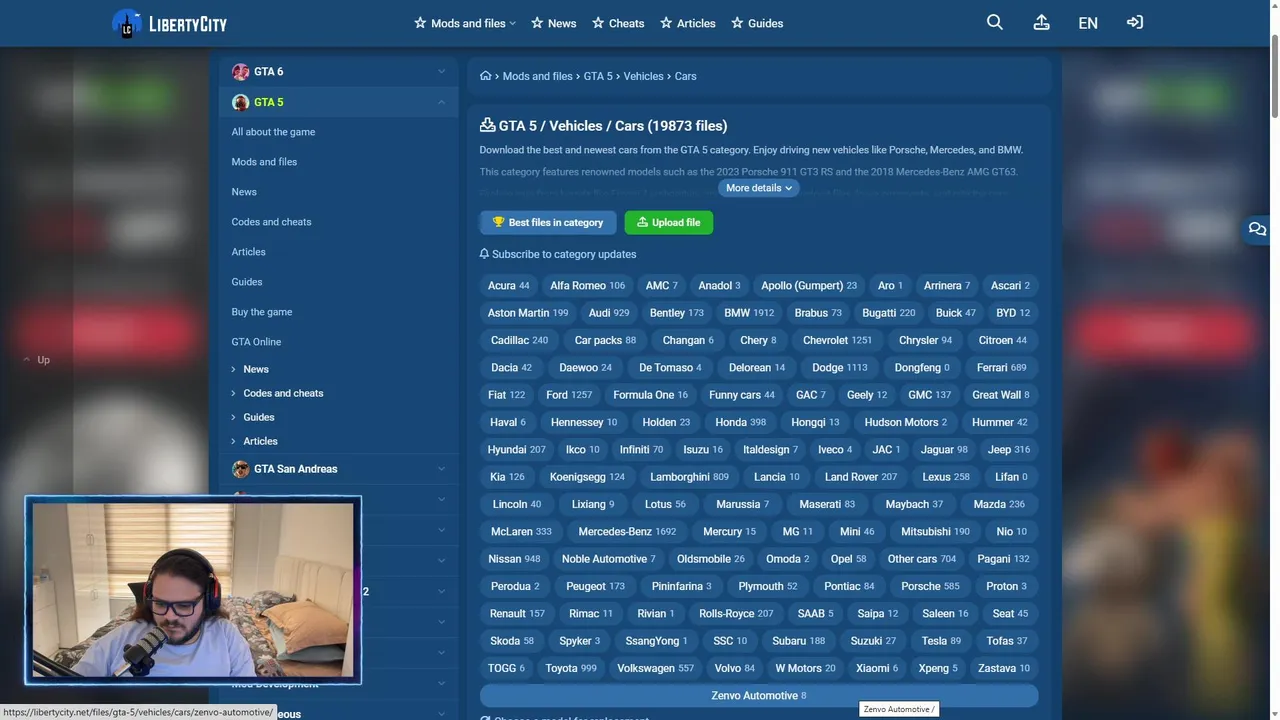Viewport: 1280px width, 720px height.
Task: Select the Mercedes-Benz brand tag
Action: click(627, 532)
